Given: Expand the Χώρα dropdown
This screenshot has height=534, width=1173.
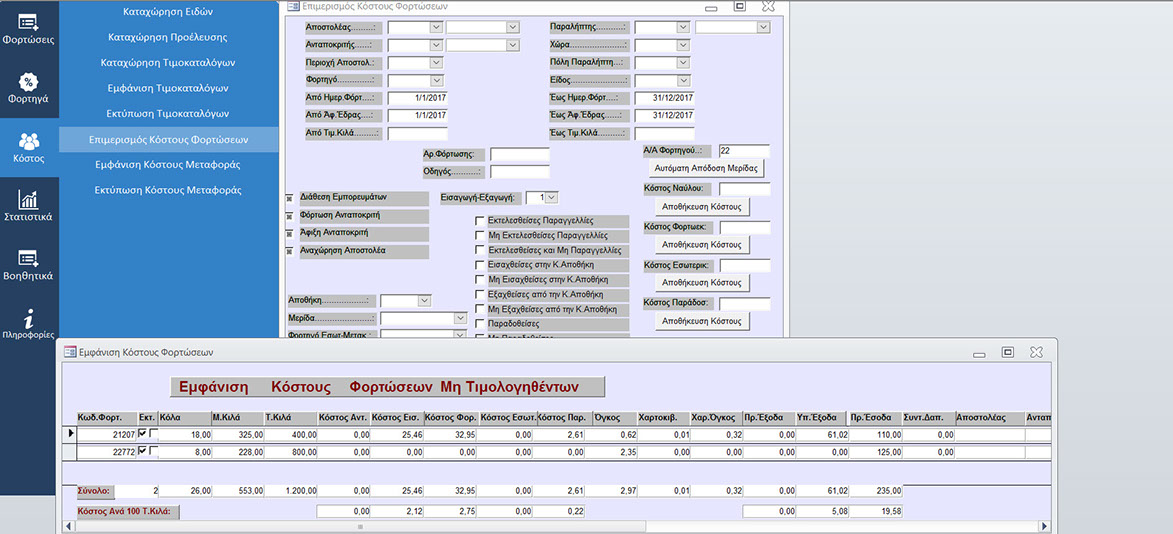Looking at the screenshot, I should point(682,45).
